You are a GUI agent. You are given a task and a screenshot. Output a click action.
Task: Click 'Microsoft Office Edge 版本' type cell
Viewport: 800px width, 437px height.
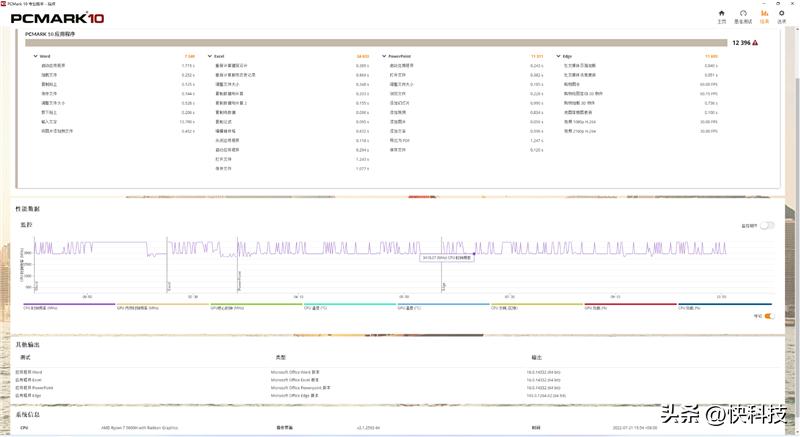pyautogui.click(x=294, y=395)
